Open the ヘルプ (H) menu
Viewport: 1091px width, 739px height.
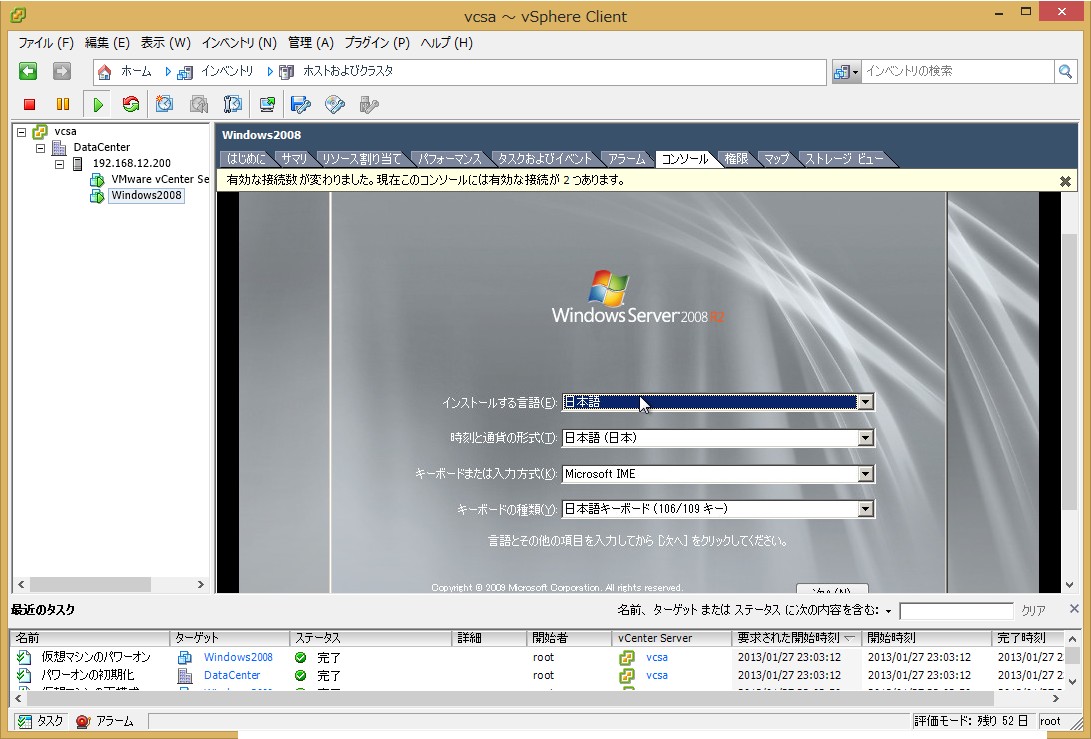click(447, 43)
